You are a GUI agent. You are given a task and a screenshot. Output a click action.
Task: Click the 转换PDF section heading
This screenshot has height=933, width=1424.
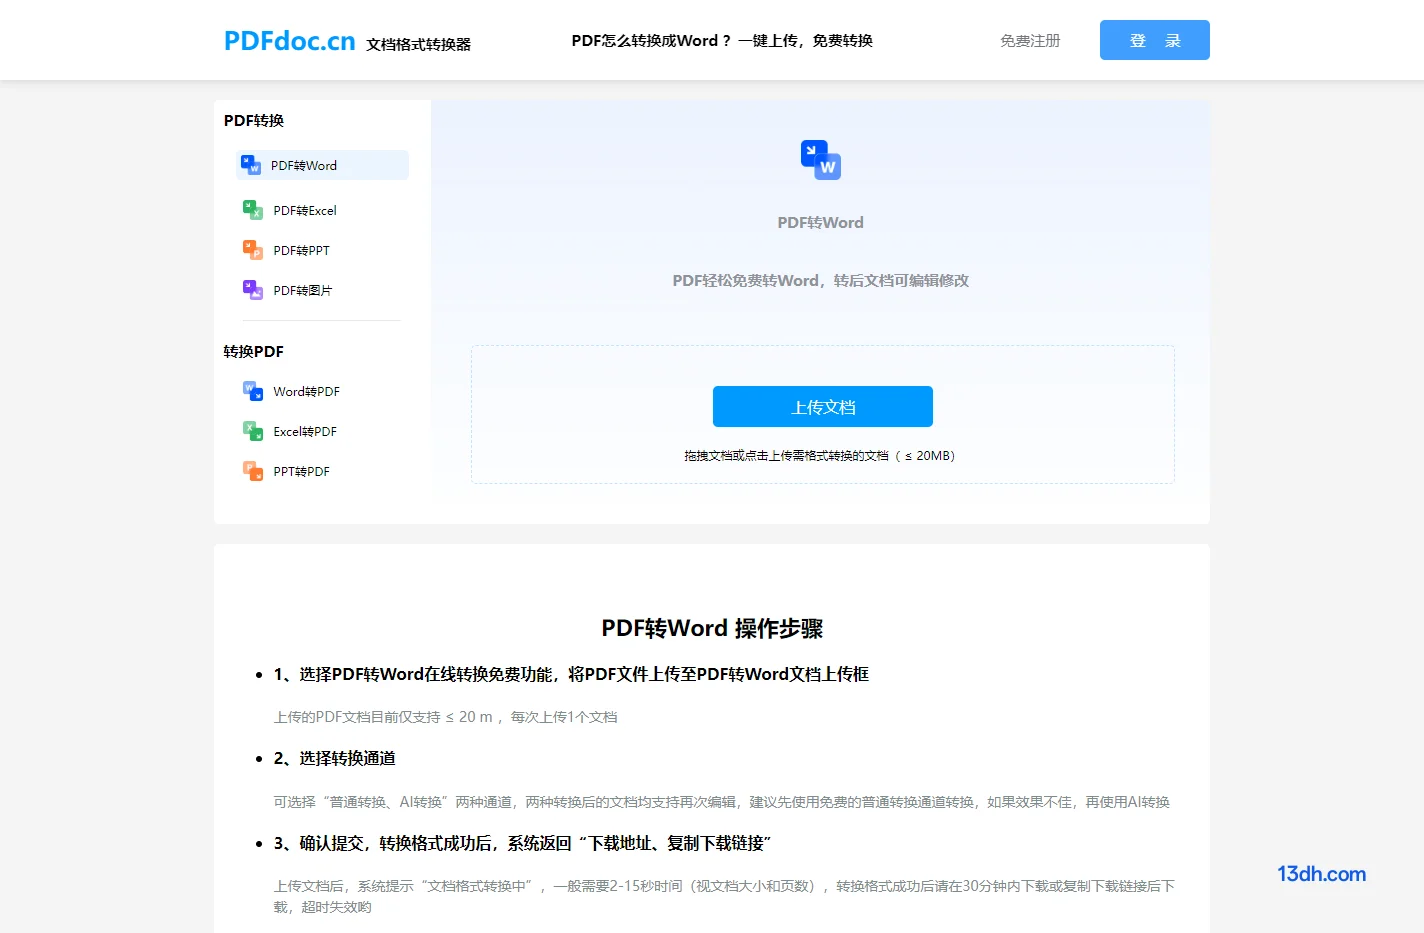254,352
